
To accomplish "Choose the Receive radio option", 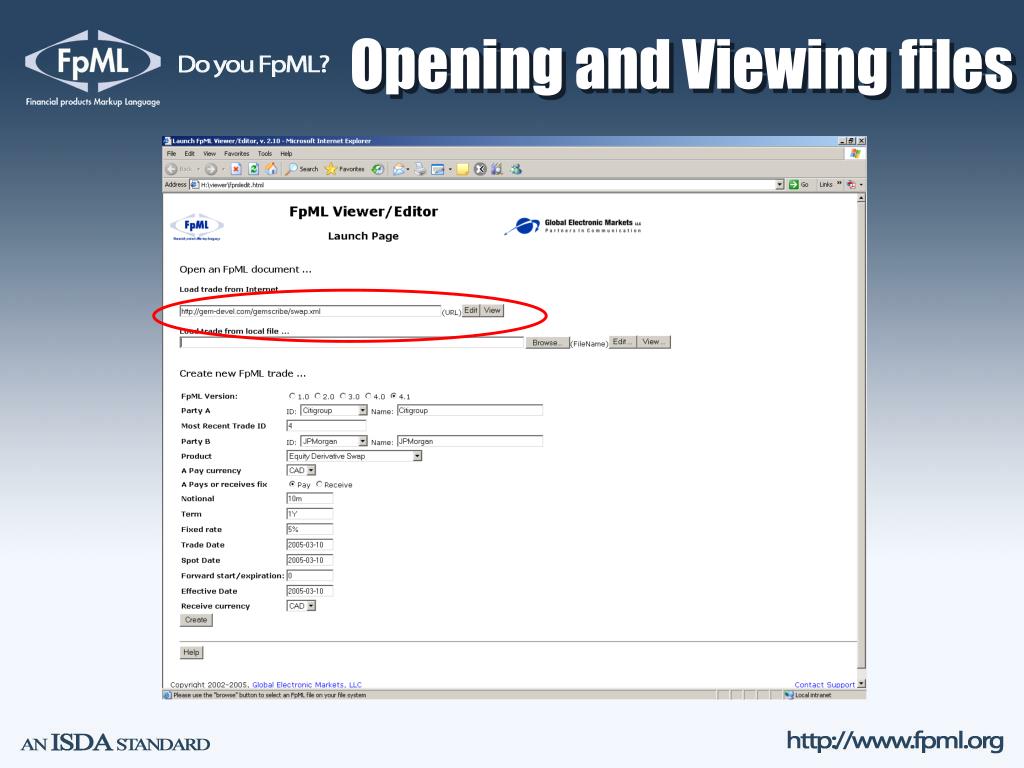I will coord(319,484).
